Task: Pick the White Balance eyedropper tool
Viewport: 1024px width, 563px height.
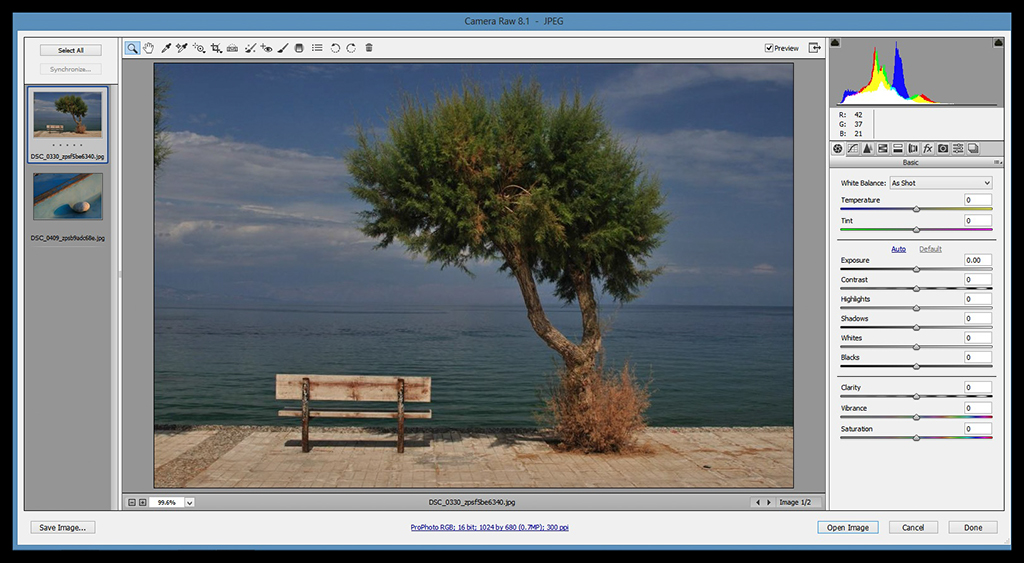Action: 166,48
